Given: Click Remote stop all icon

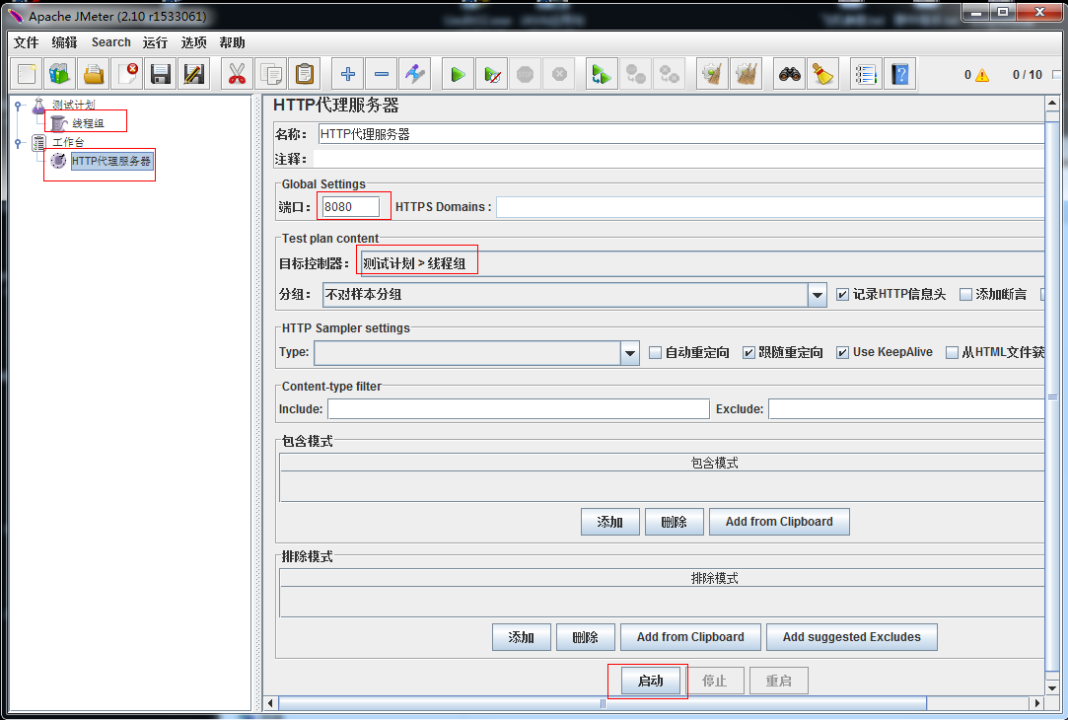Looking at the screenshot, I should 635,74.
